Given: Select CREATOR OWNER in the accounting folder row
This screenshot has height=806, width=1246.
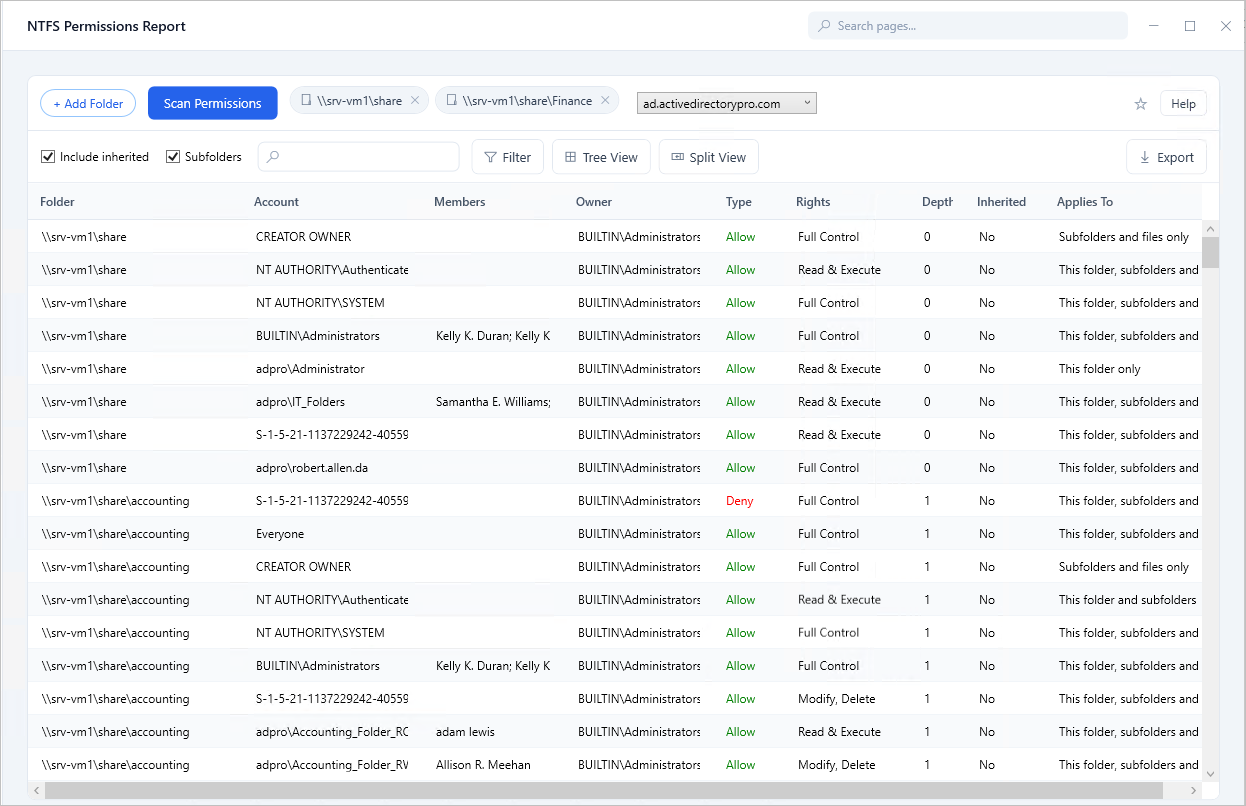Looking at the screenshot, I should 303,567.
